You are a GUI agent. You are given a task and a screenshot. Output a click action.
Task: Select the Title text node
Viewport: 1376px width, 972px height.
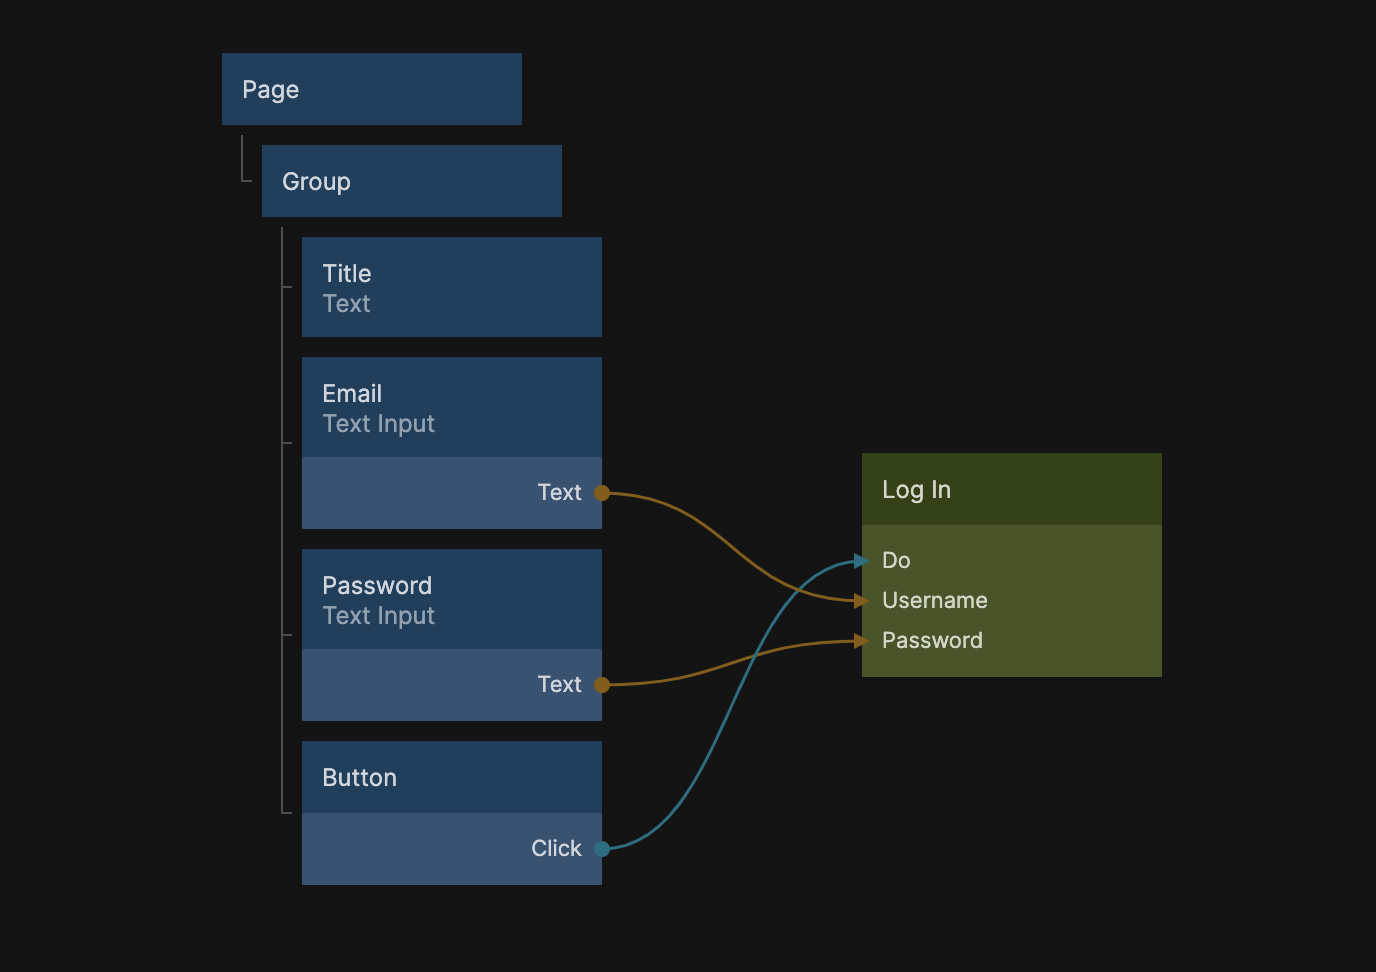451,287
